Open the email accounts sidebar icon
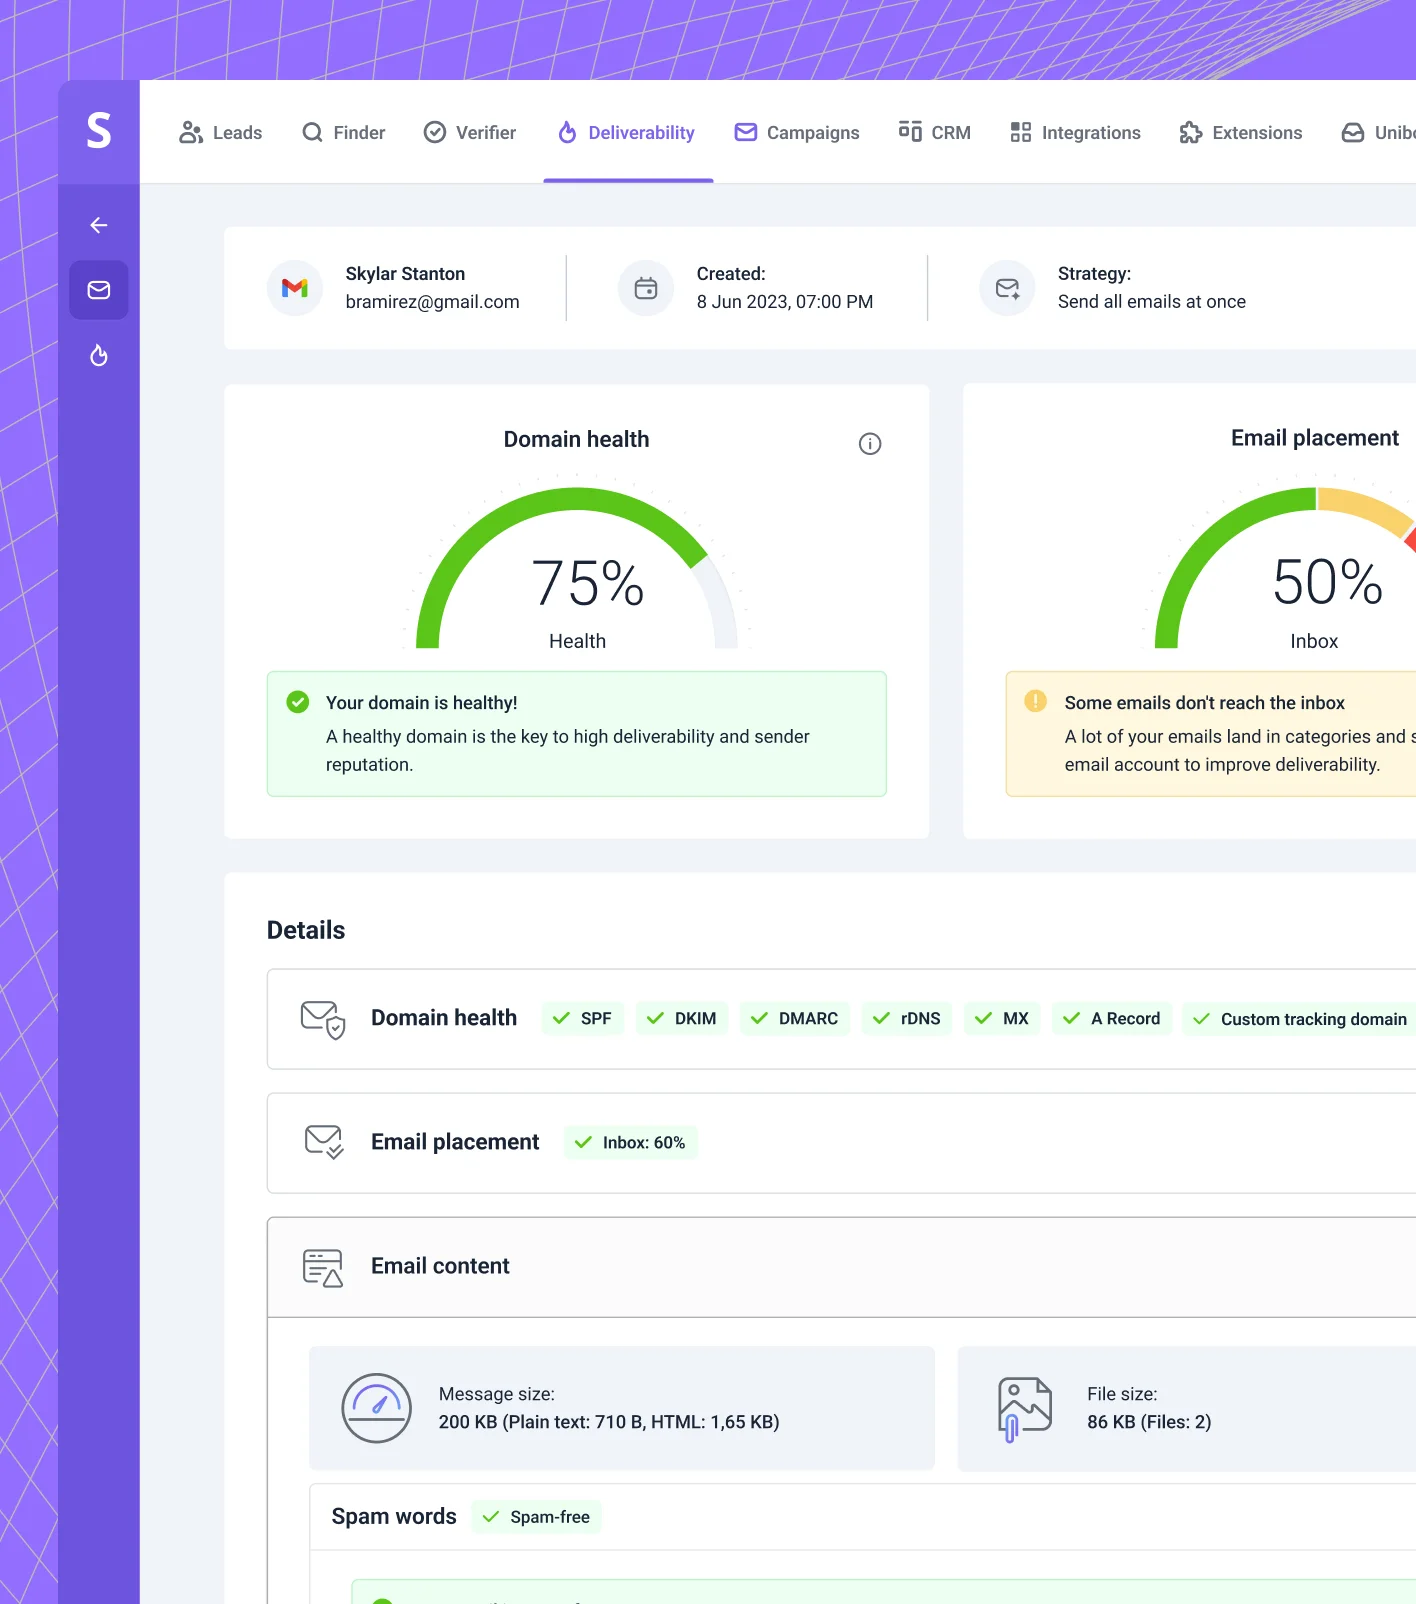 (x=99, y=290)
